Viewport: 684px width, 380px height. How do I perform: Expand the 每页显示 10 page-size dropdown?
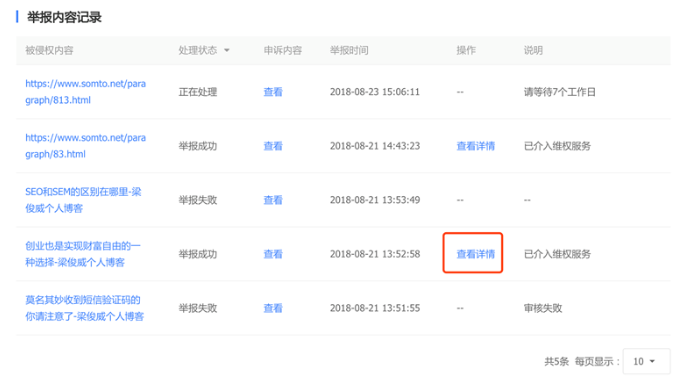[x=646, y=361]
